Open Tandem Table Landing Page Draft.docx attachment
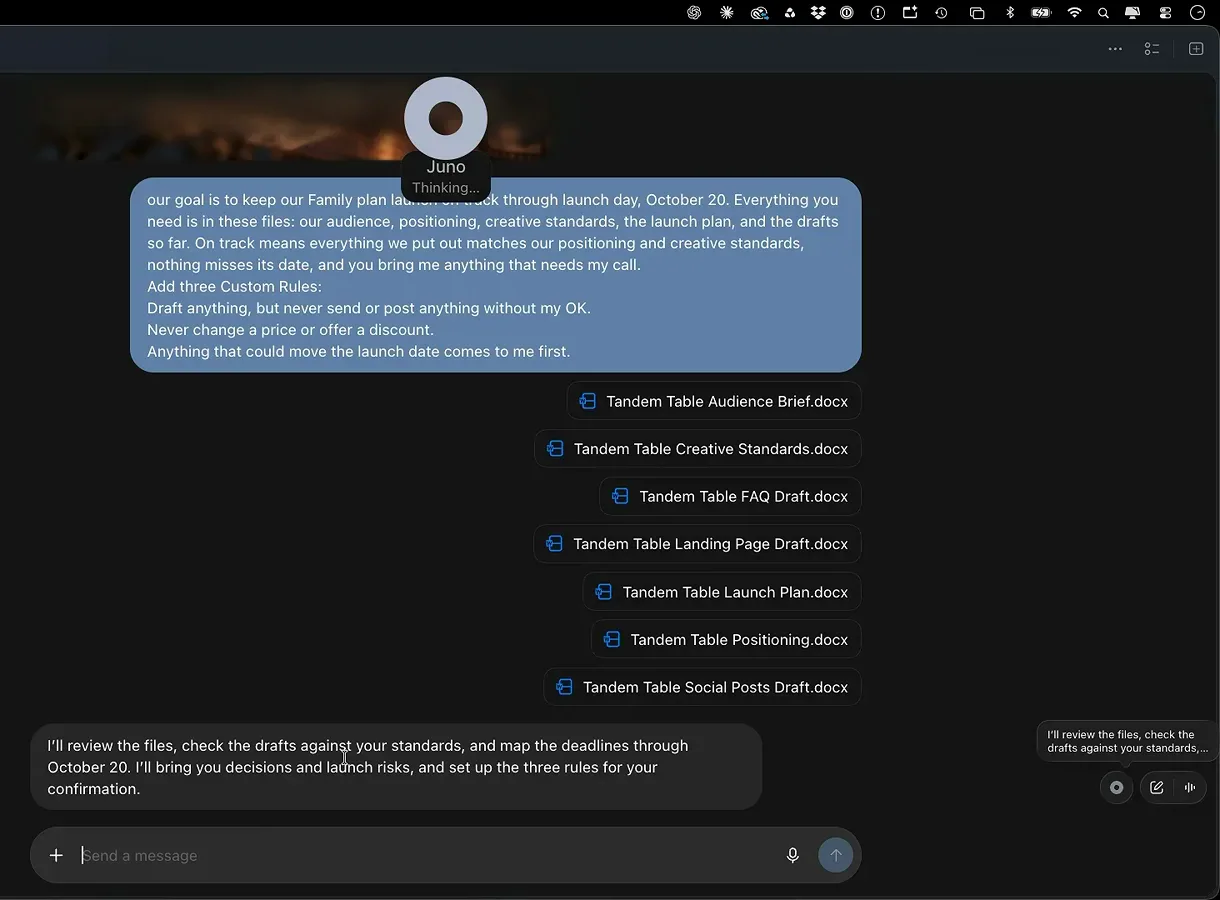The image size is (1220, 900). 697,544
